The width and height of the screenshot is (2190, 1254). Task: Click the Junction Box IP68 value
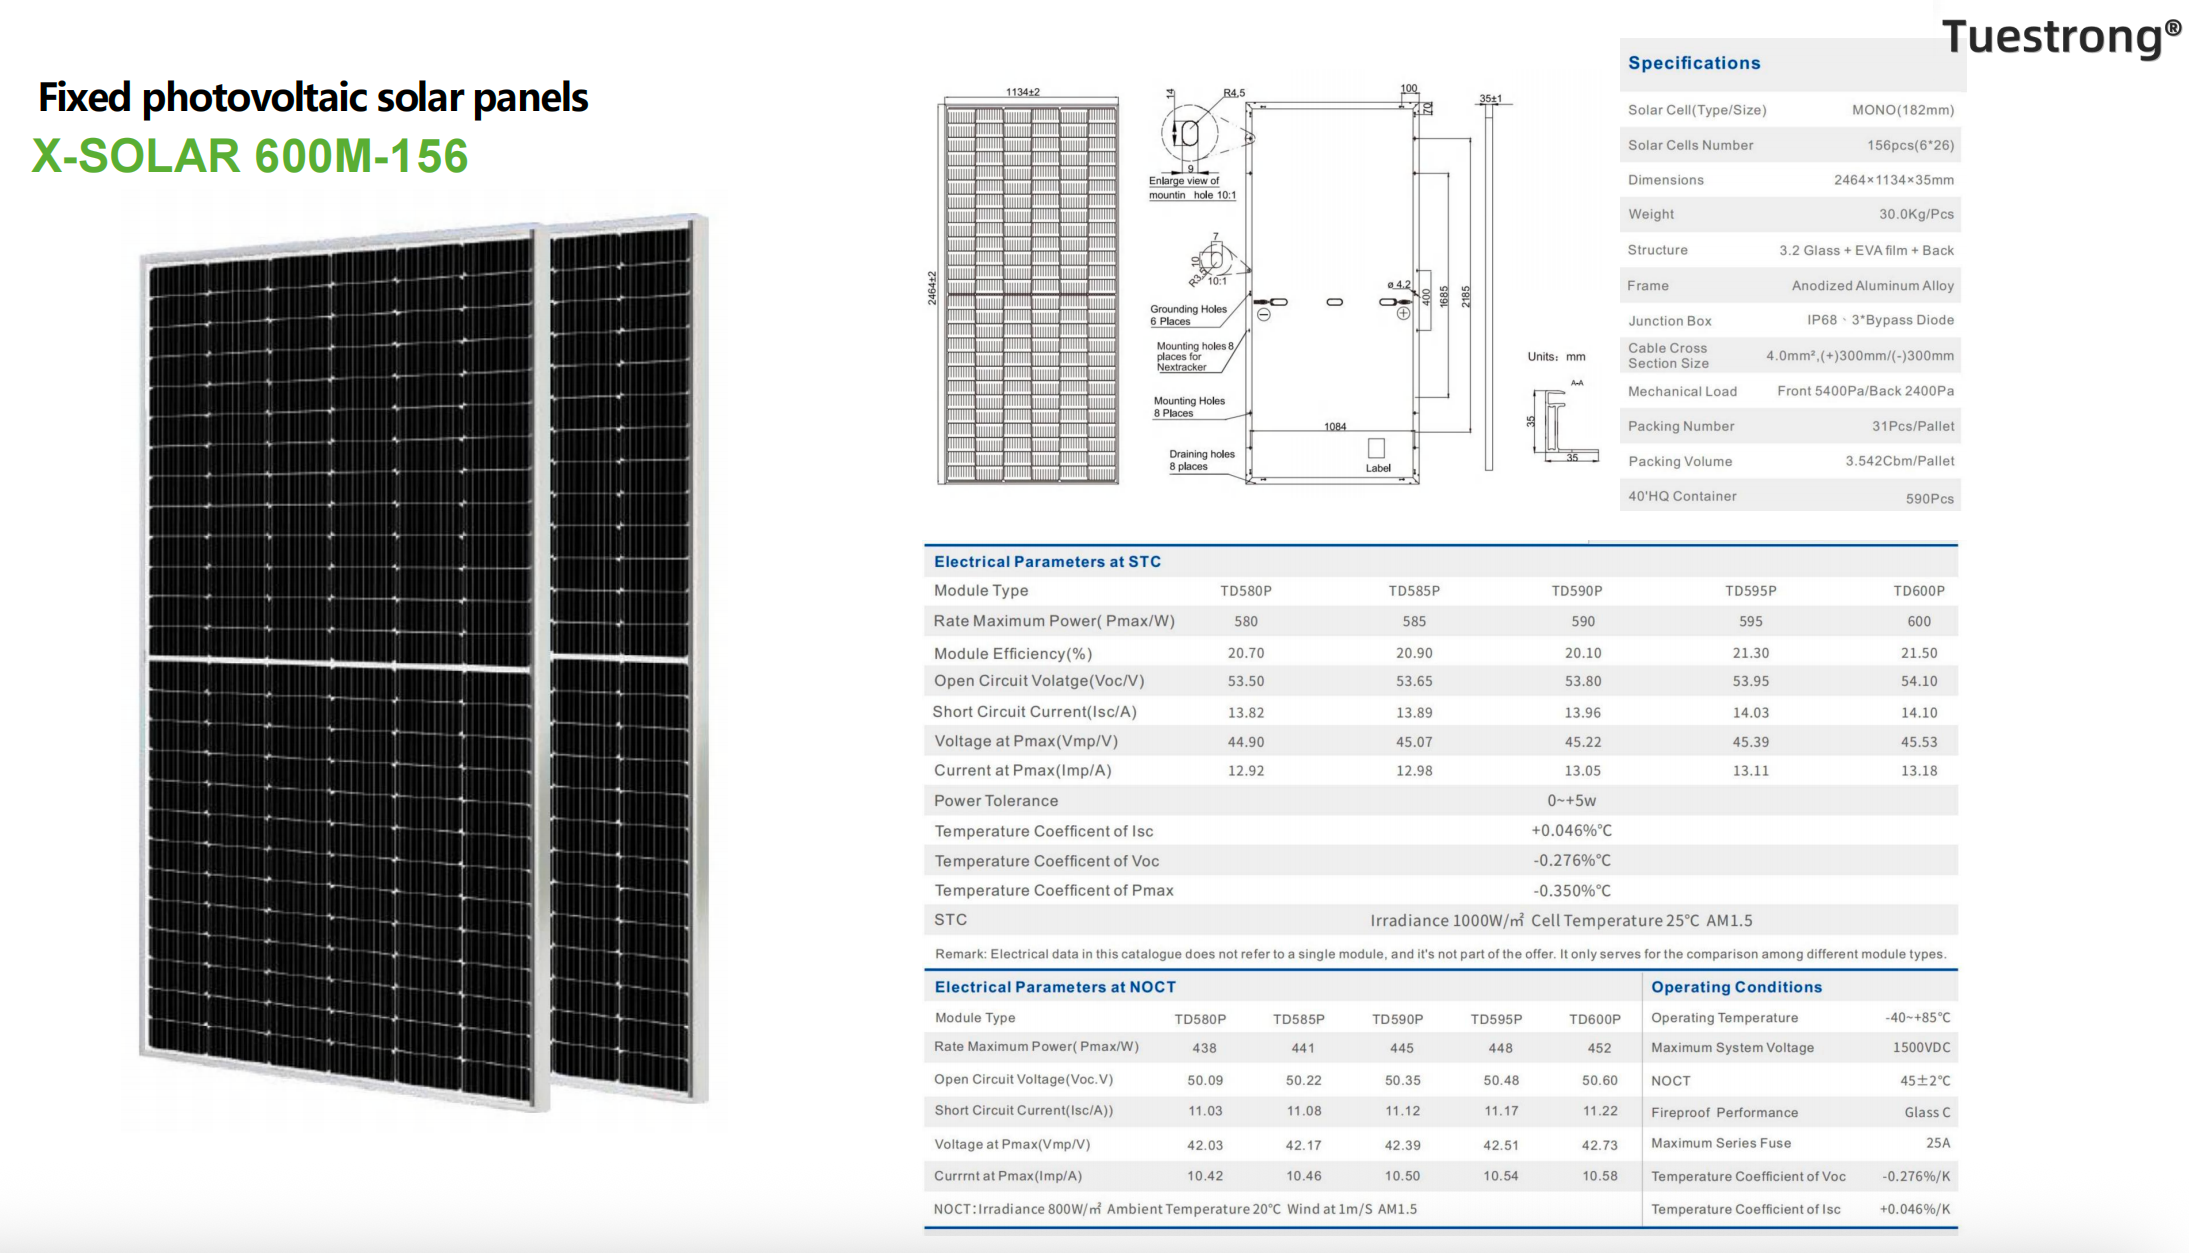[x=1880, y=320]
